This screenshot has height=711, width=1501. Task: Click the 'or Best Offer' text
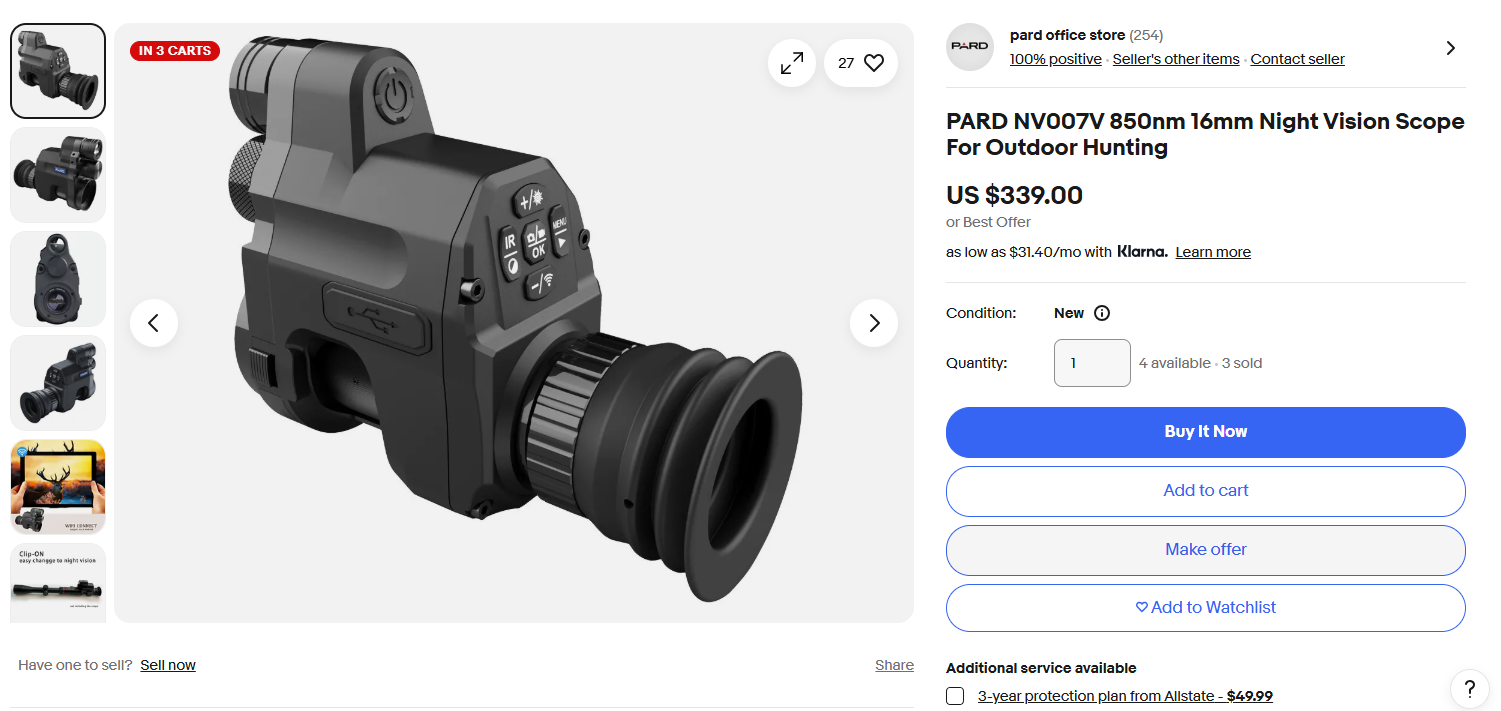(x=988, y=222)
